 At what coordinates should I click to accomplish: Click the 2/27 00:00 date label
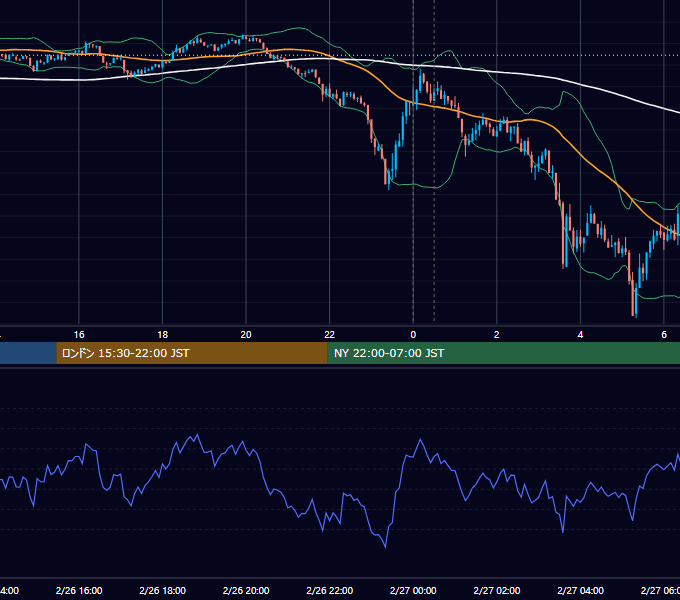pyautogui.click(x=413, y=590)
